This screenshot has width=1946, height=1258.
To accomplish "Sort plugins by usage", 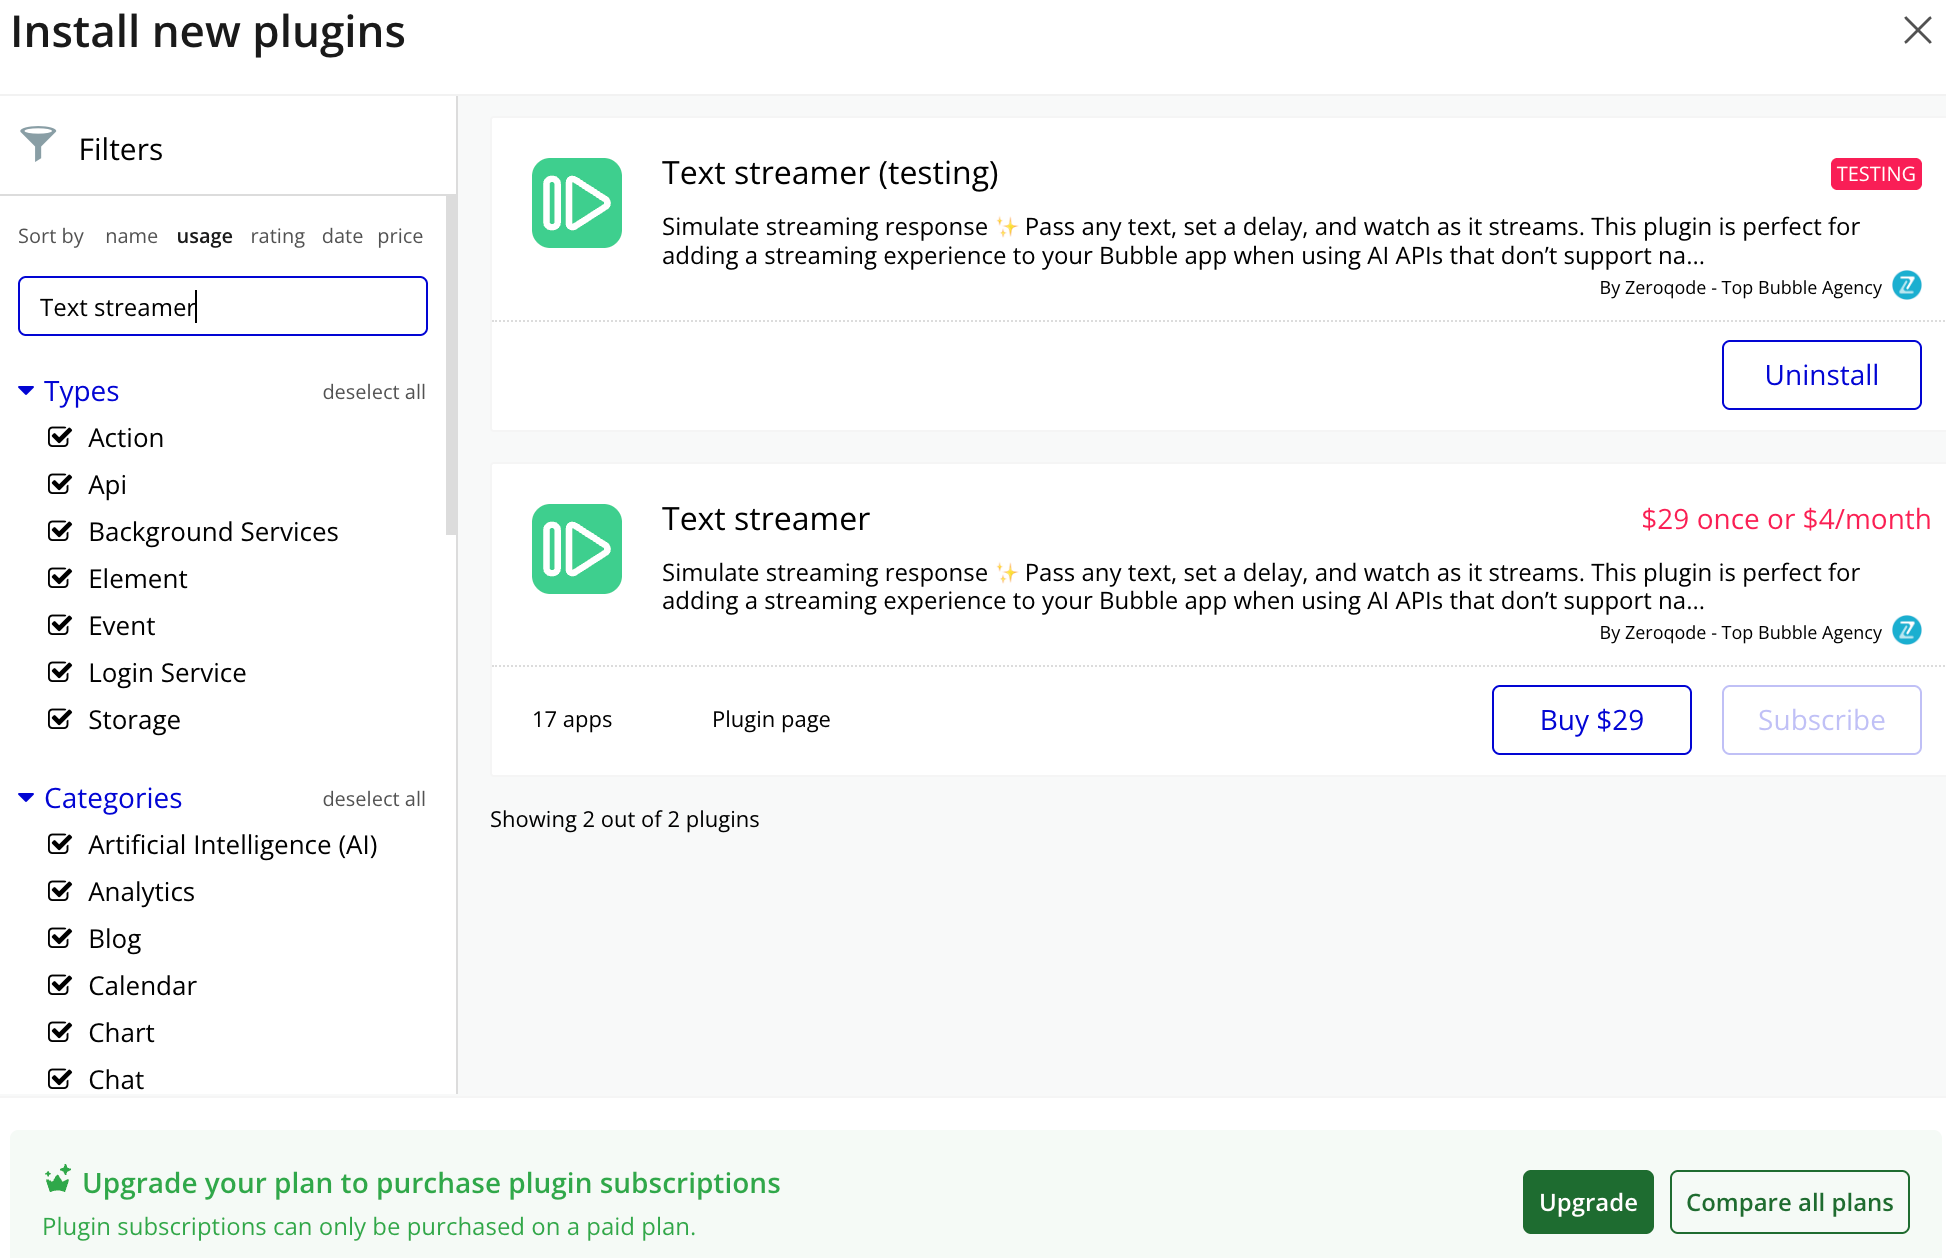I will coord(204,236).
